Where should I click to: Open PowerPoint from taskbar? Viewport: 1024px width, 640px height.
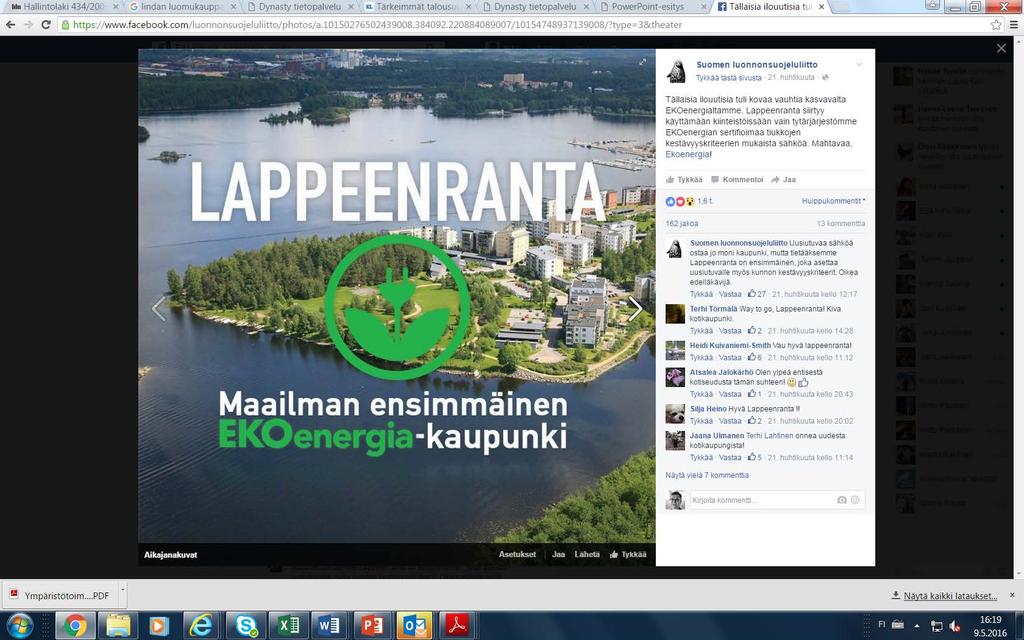pyautogui.click(x=372, y=626)
